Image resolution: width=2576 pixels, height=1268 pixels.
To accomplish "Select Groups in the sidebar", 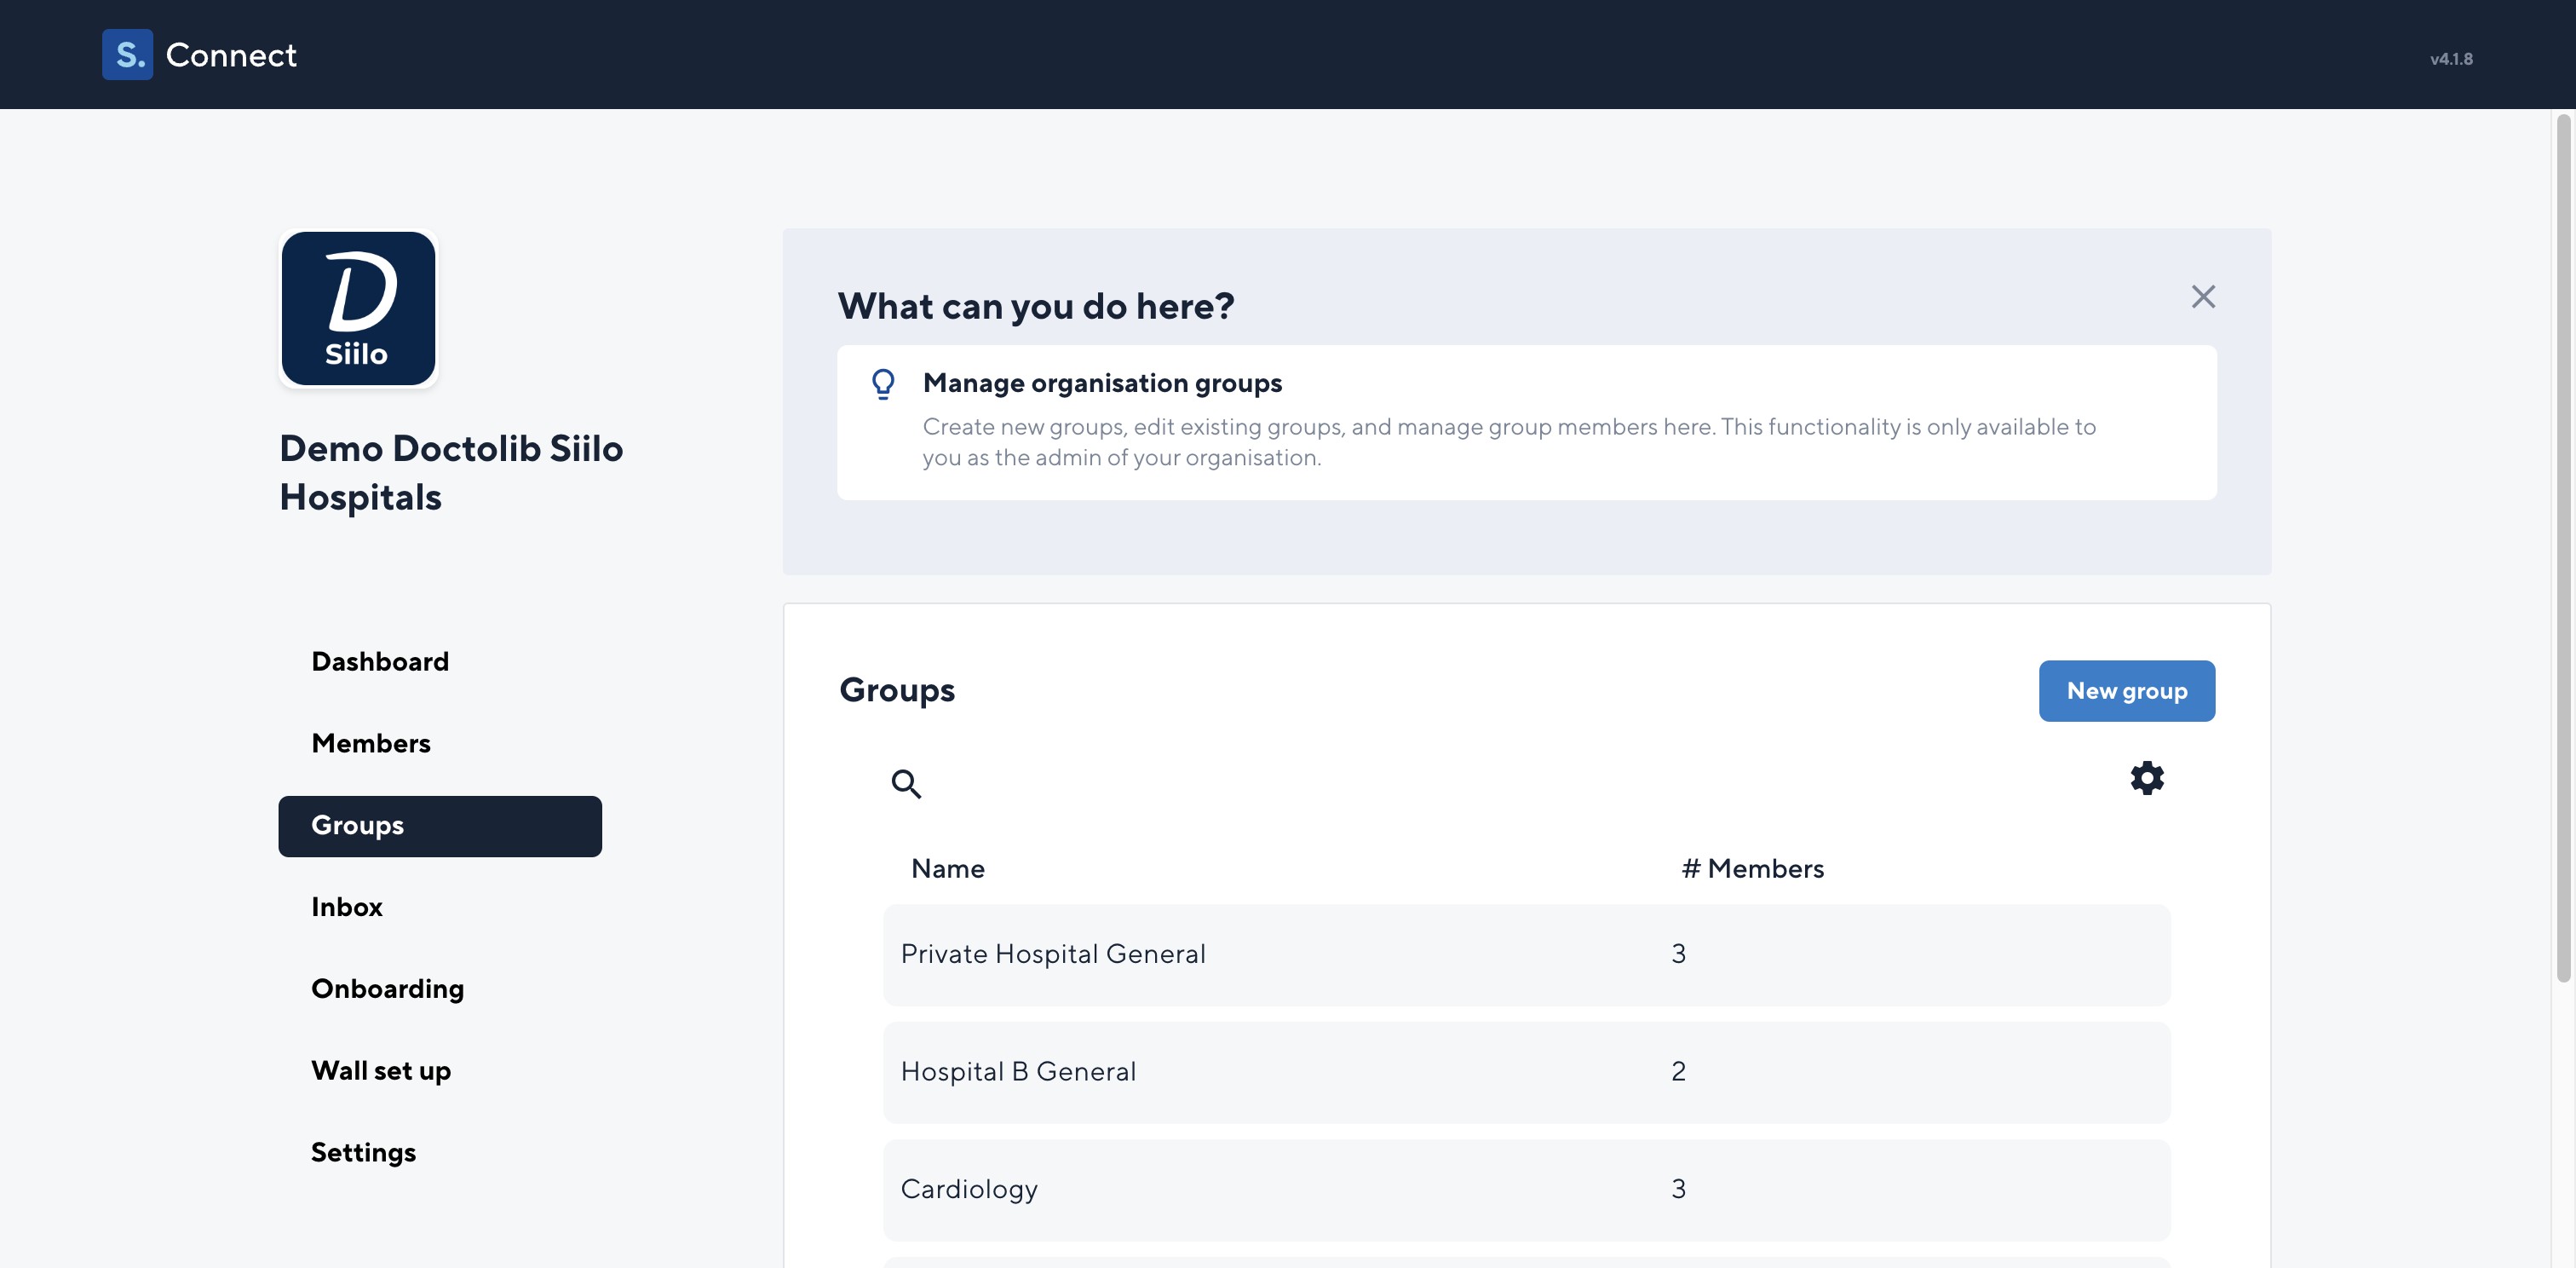I will (439, 826).
